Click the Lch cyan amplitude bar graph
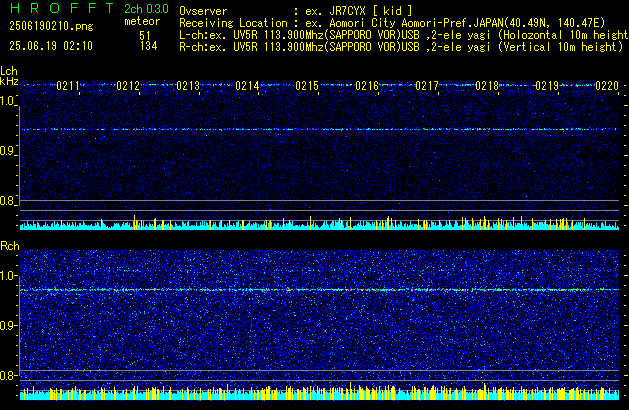This screenshot has width=629, height=410. 319,223
